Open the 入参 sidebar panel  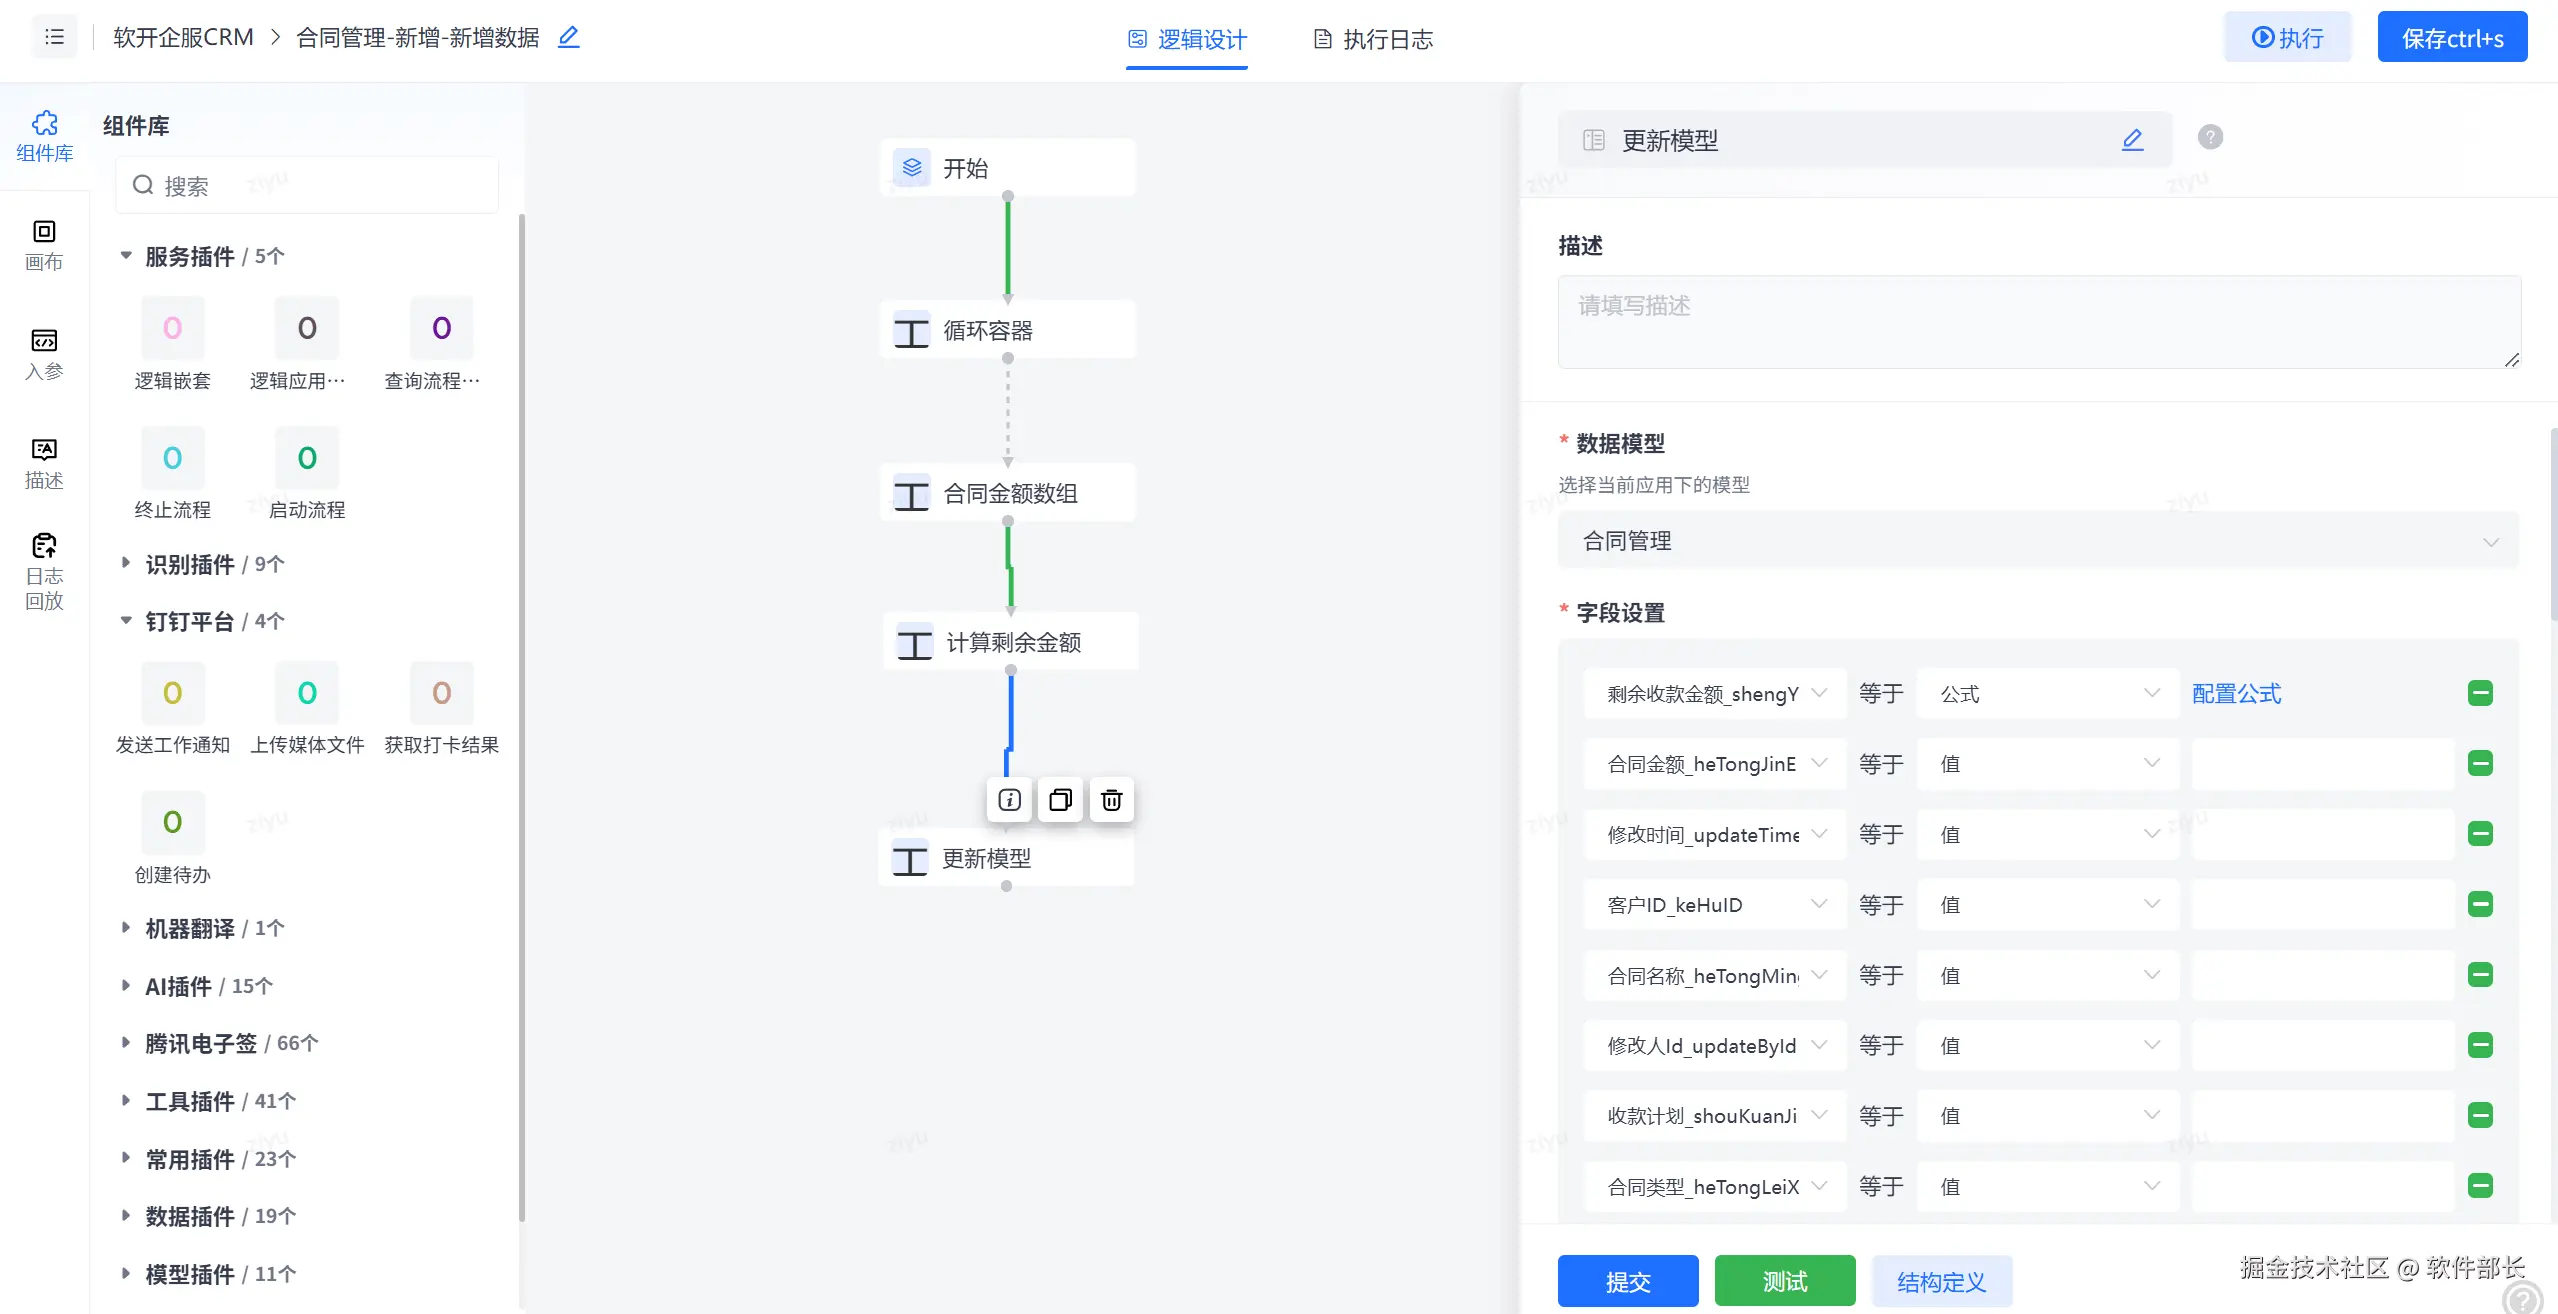click(44, 354)
